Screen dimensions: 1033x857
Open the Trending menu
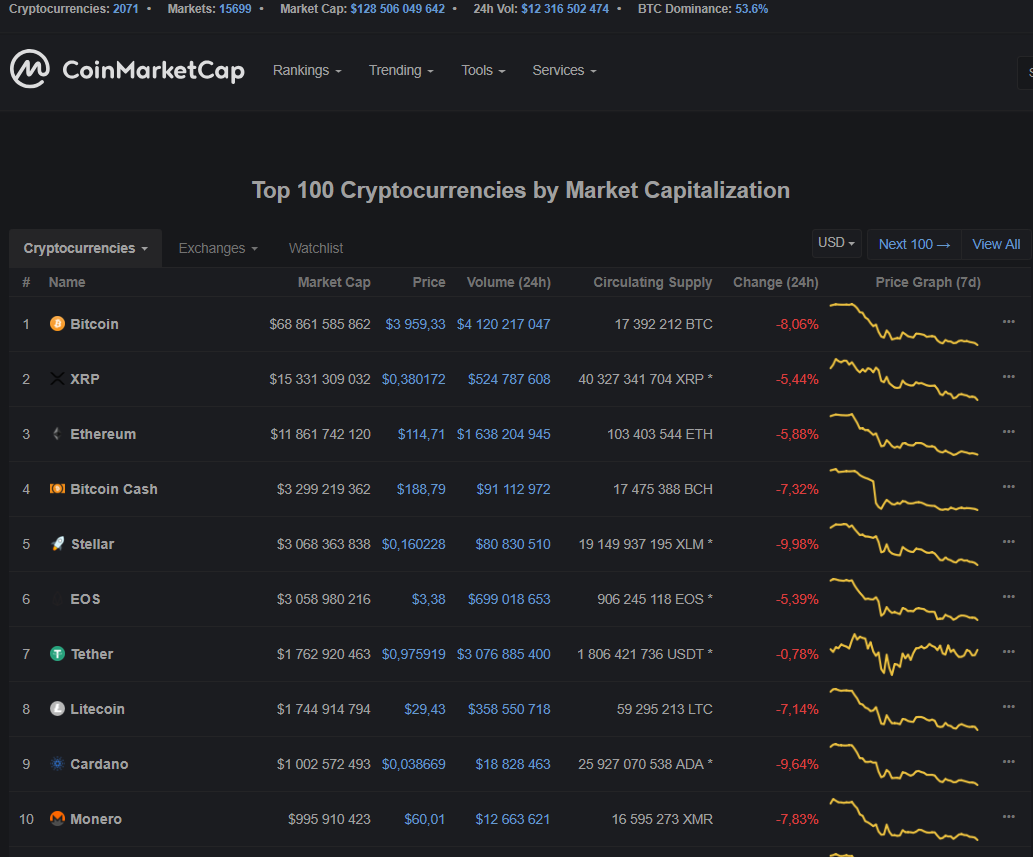pos(400,70)
